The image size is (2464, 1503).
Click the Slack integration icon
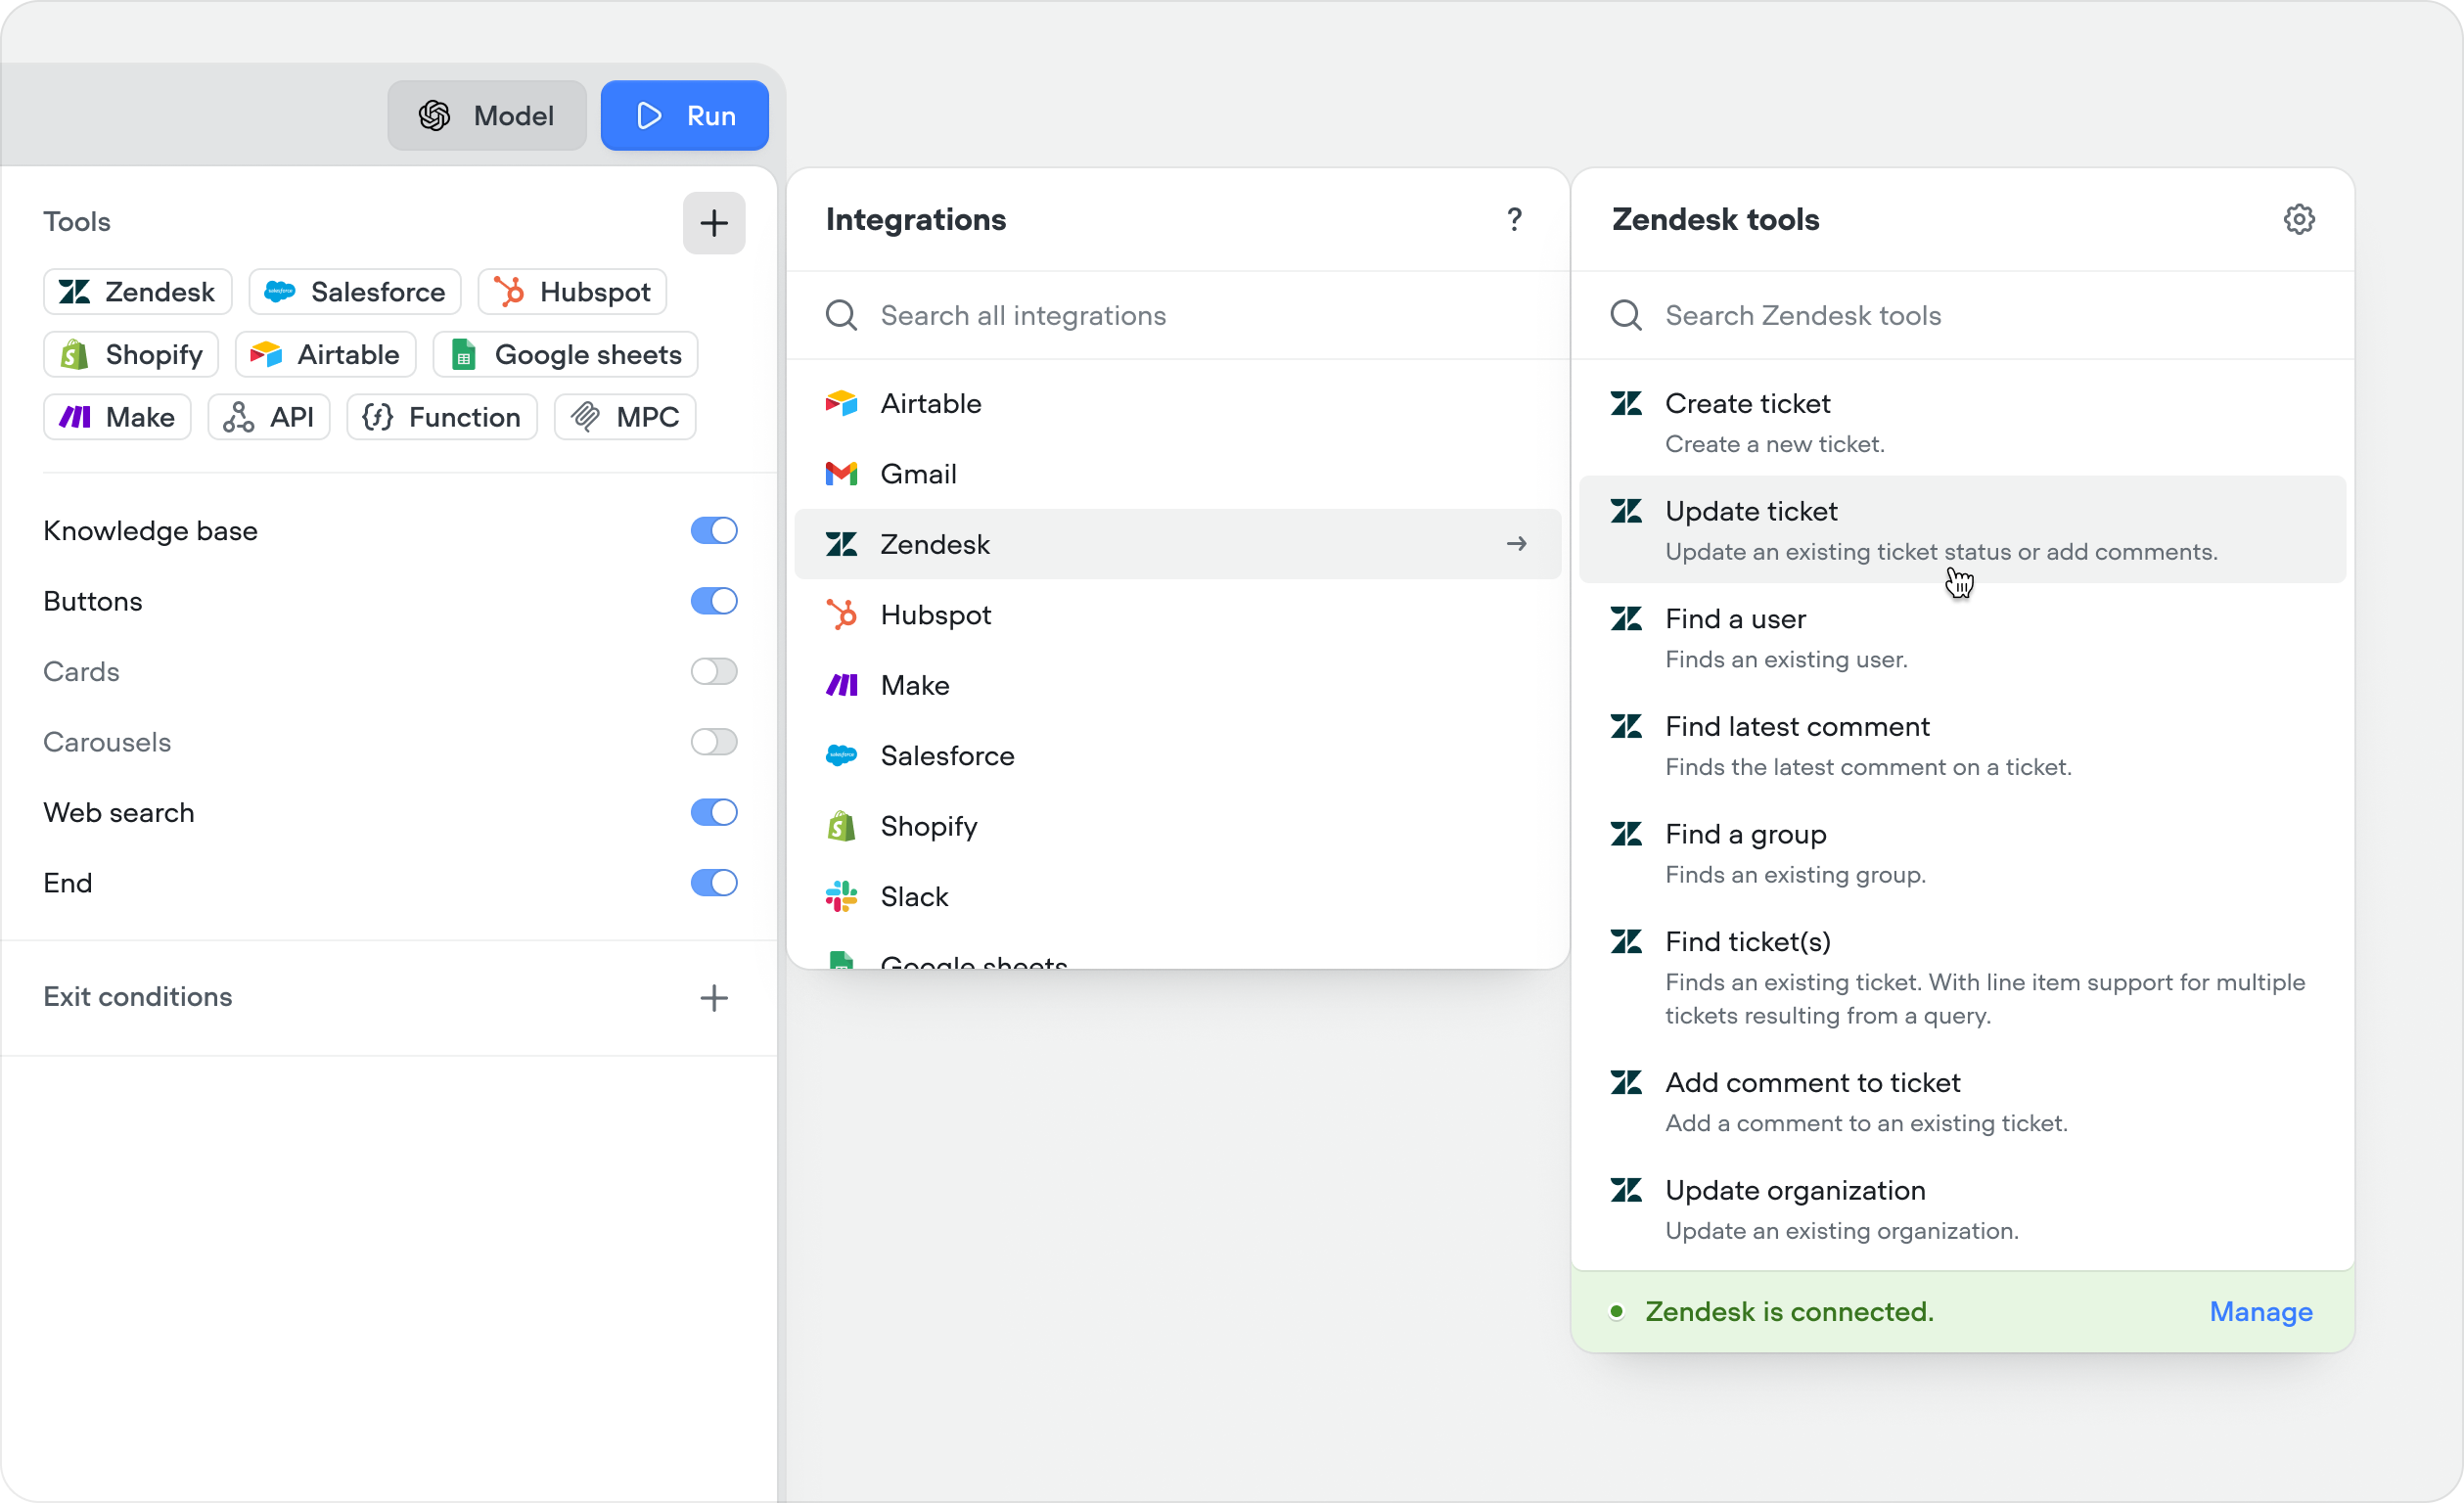(841, 896)
